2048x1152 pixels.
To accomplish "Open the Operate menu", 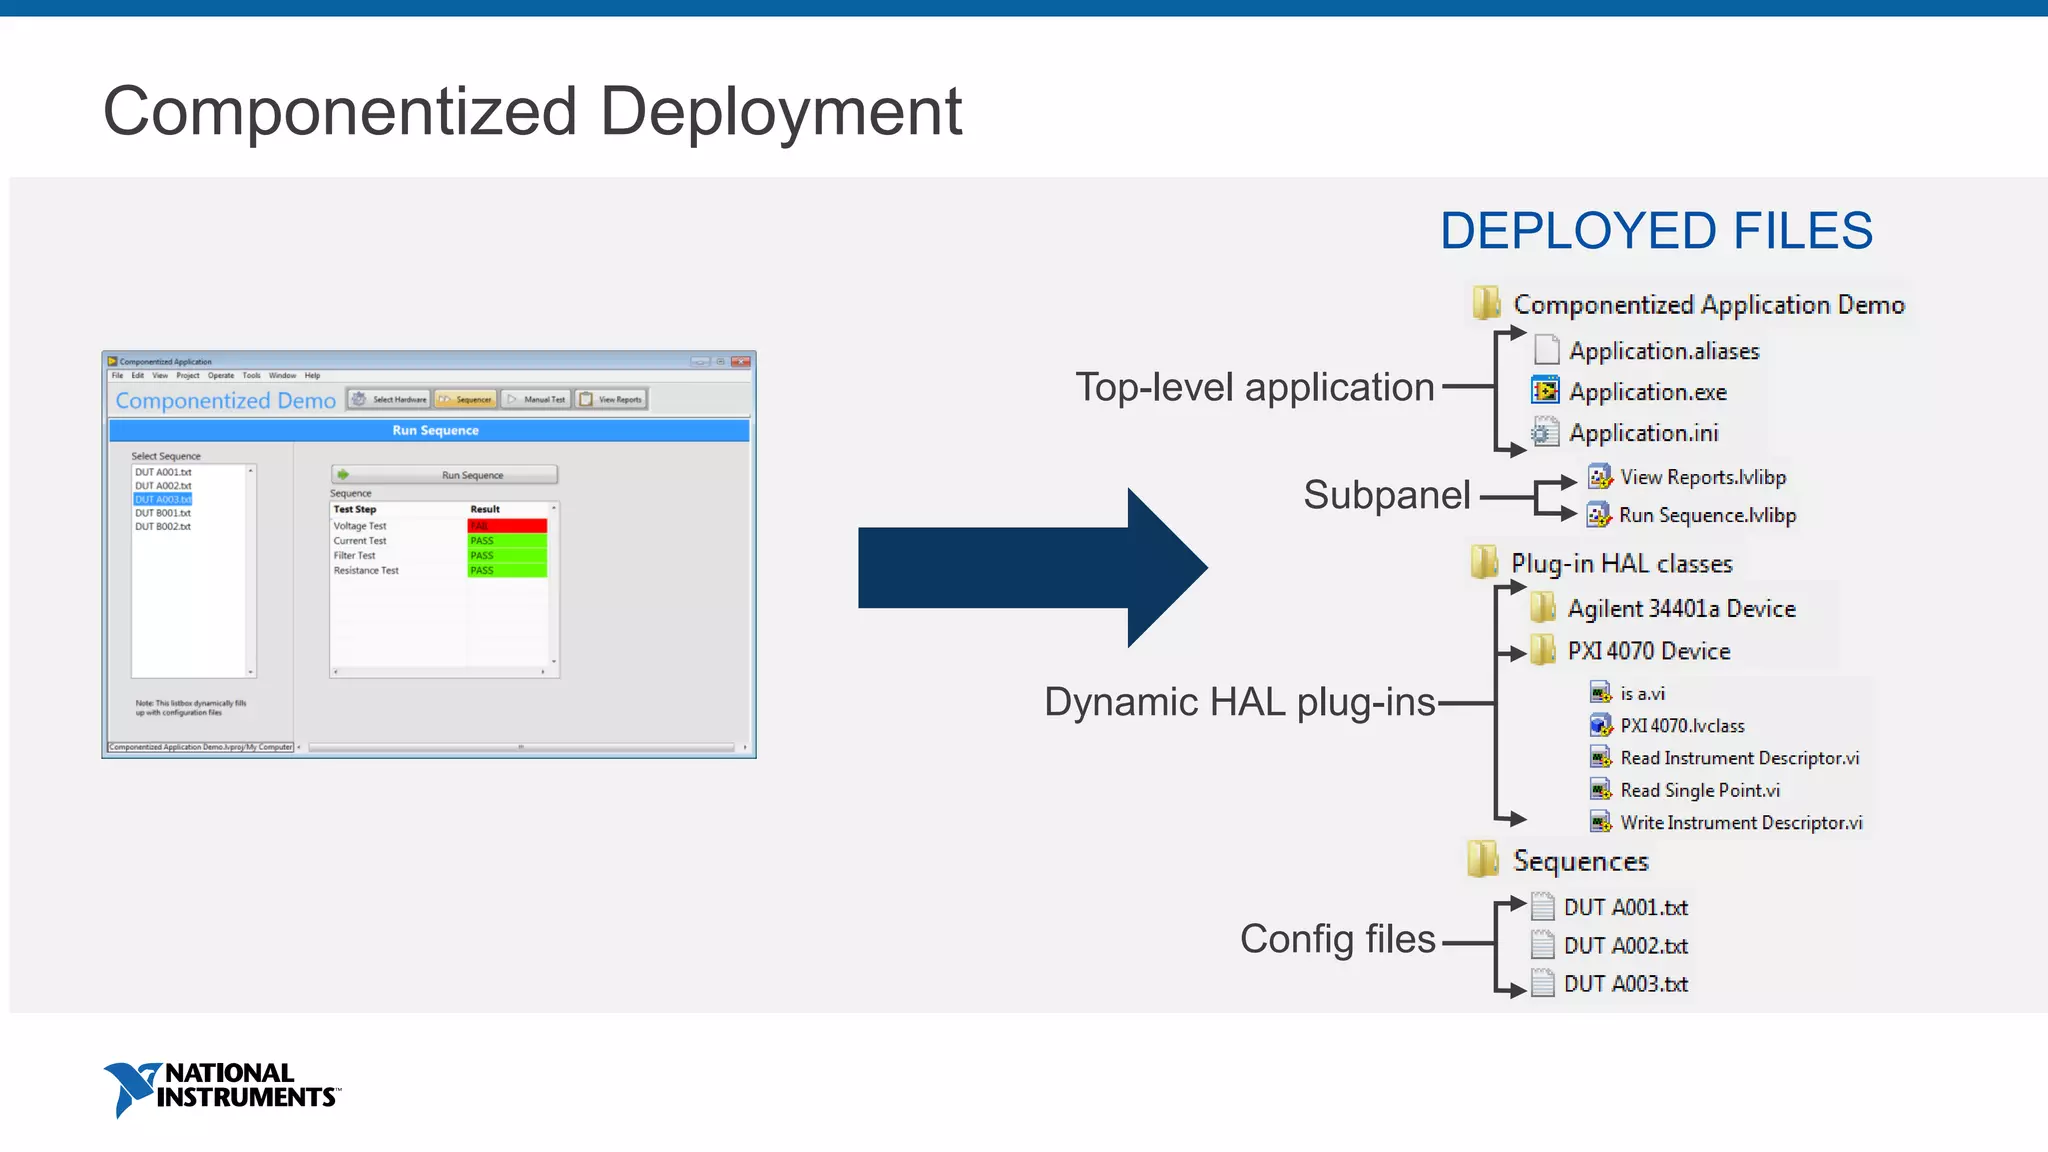I will click(221, 376).
